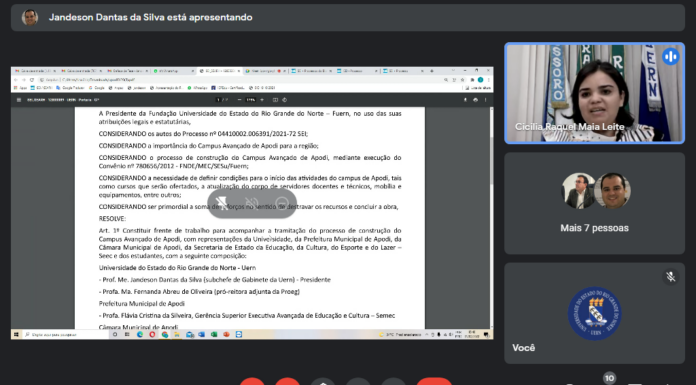The height and width of the screenshot is (385, 696).
Task: Select the active PDF document browser tab
Action: (219, 71)
